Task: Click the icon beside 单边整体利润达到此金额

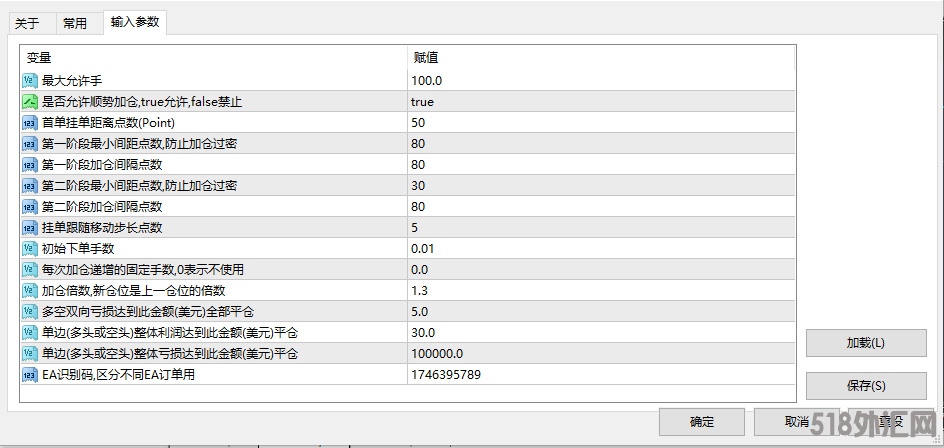Action: [30, 332]
